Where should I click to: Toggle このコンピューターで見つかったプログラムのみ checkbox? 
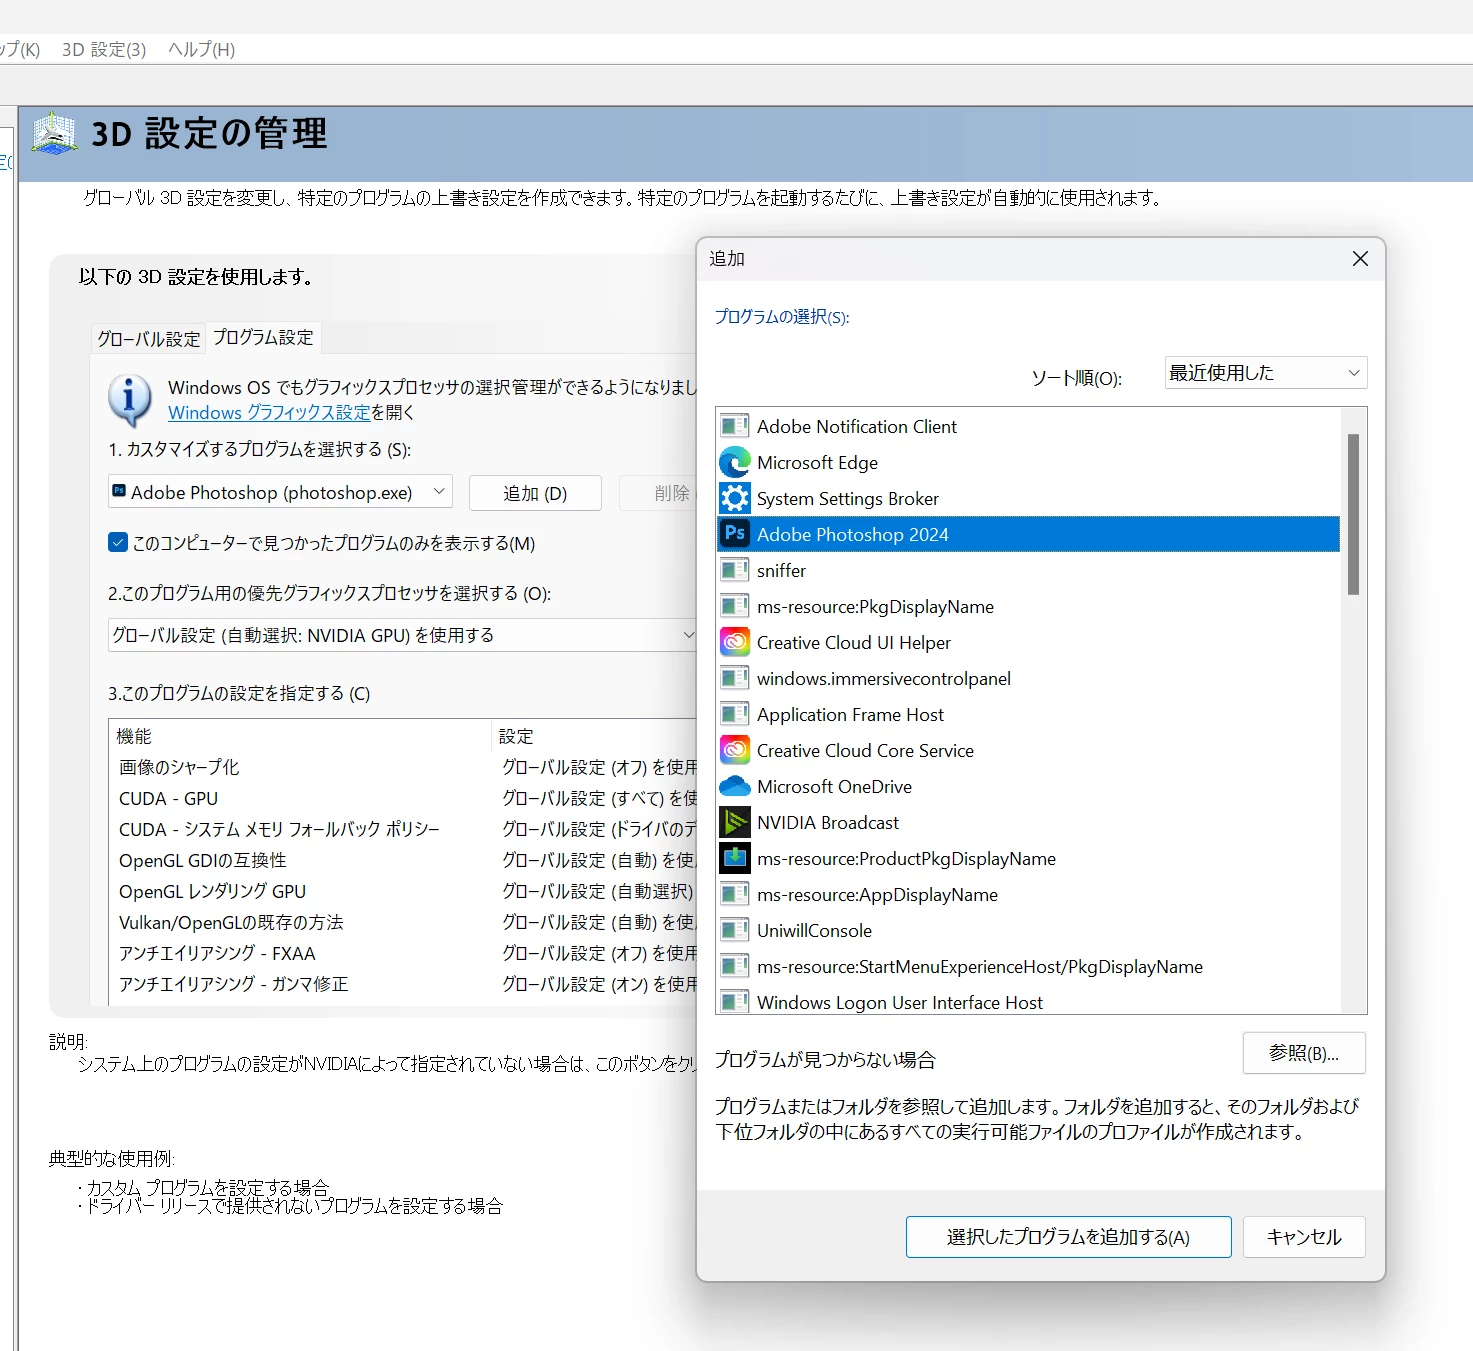(118, 543)
